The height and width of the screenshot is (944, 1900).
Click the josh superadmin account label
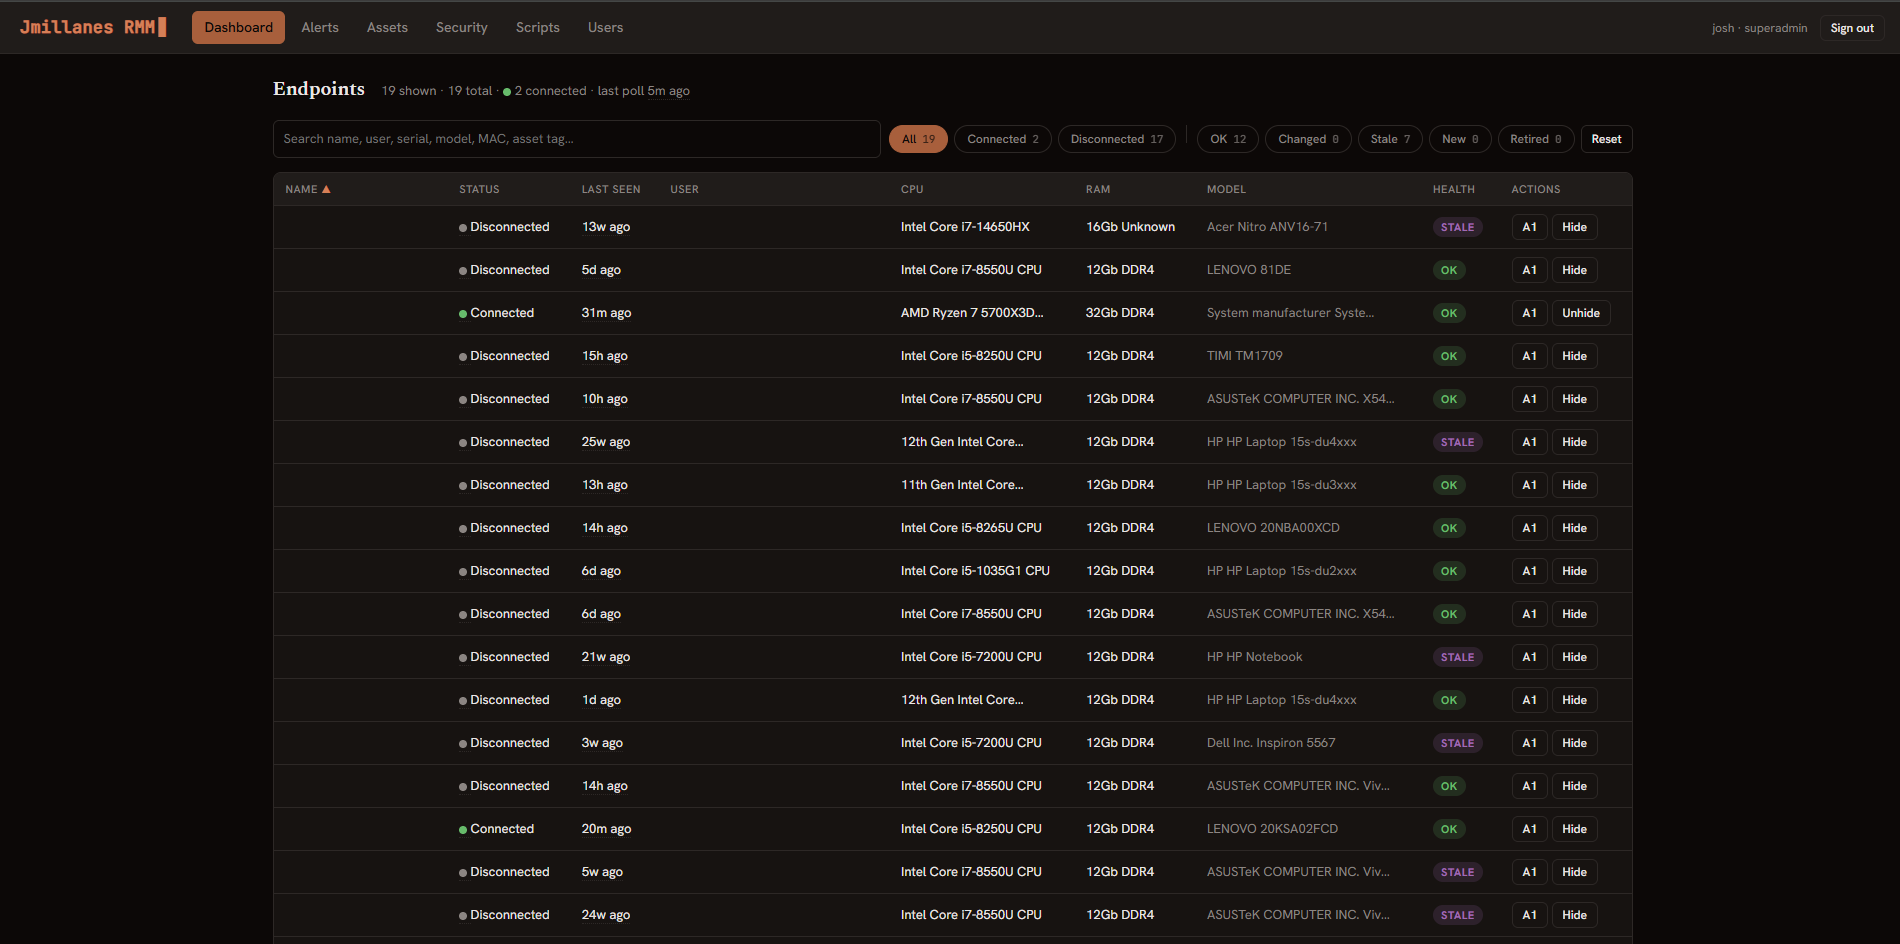[1759, 28]
